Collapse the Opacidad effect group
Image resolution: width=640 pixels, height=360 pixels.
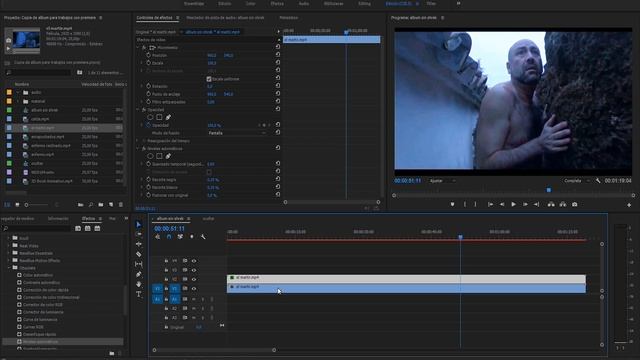(138, 110)
